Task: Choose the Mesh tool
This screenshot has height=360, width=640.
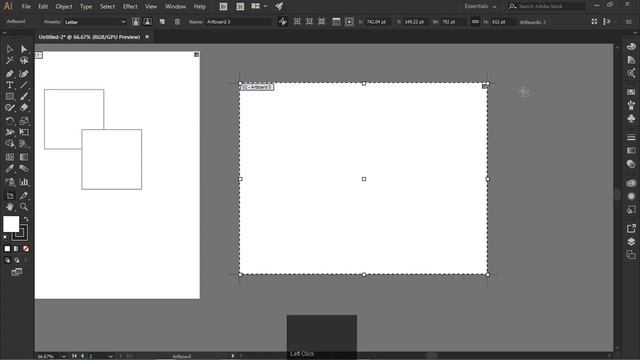Action: tap(9, 157)
